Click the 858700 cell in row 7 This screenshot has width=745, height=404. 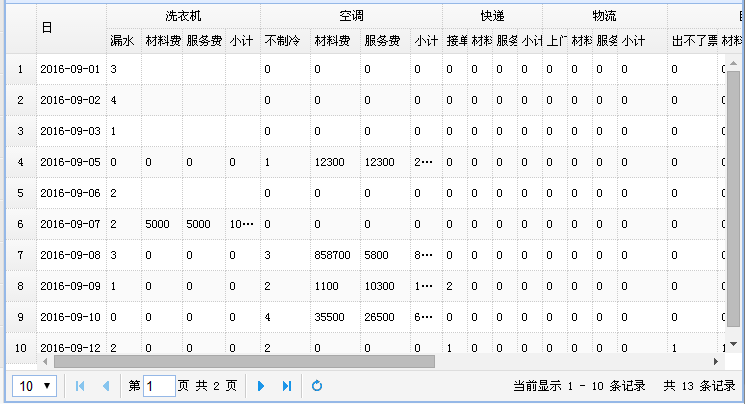[x=333, y=255]
